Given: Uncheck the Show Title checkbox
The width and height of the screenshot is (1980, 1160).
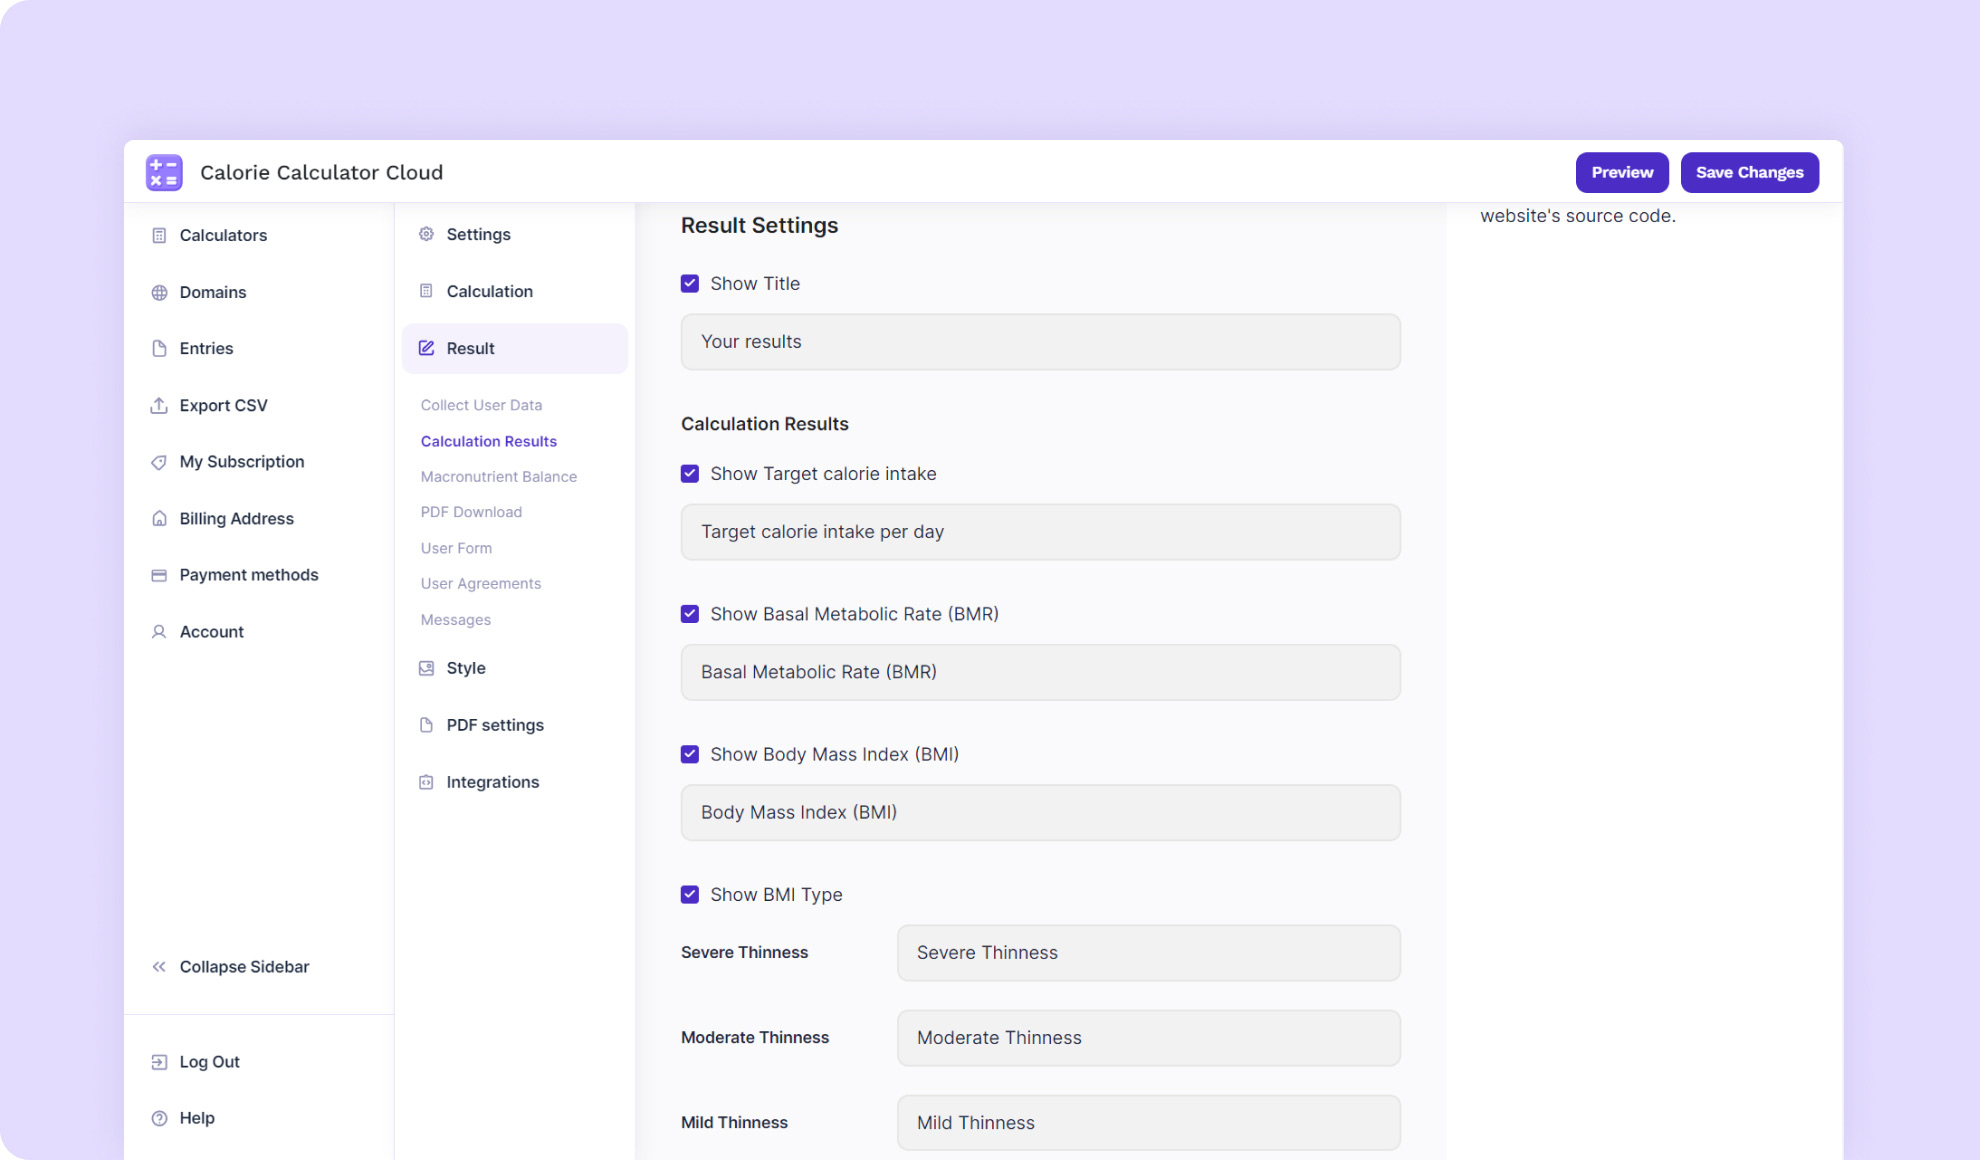Looking at the screenshot, I should (690, 283).
